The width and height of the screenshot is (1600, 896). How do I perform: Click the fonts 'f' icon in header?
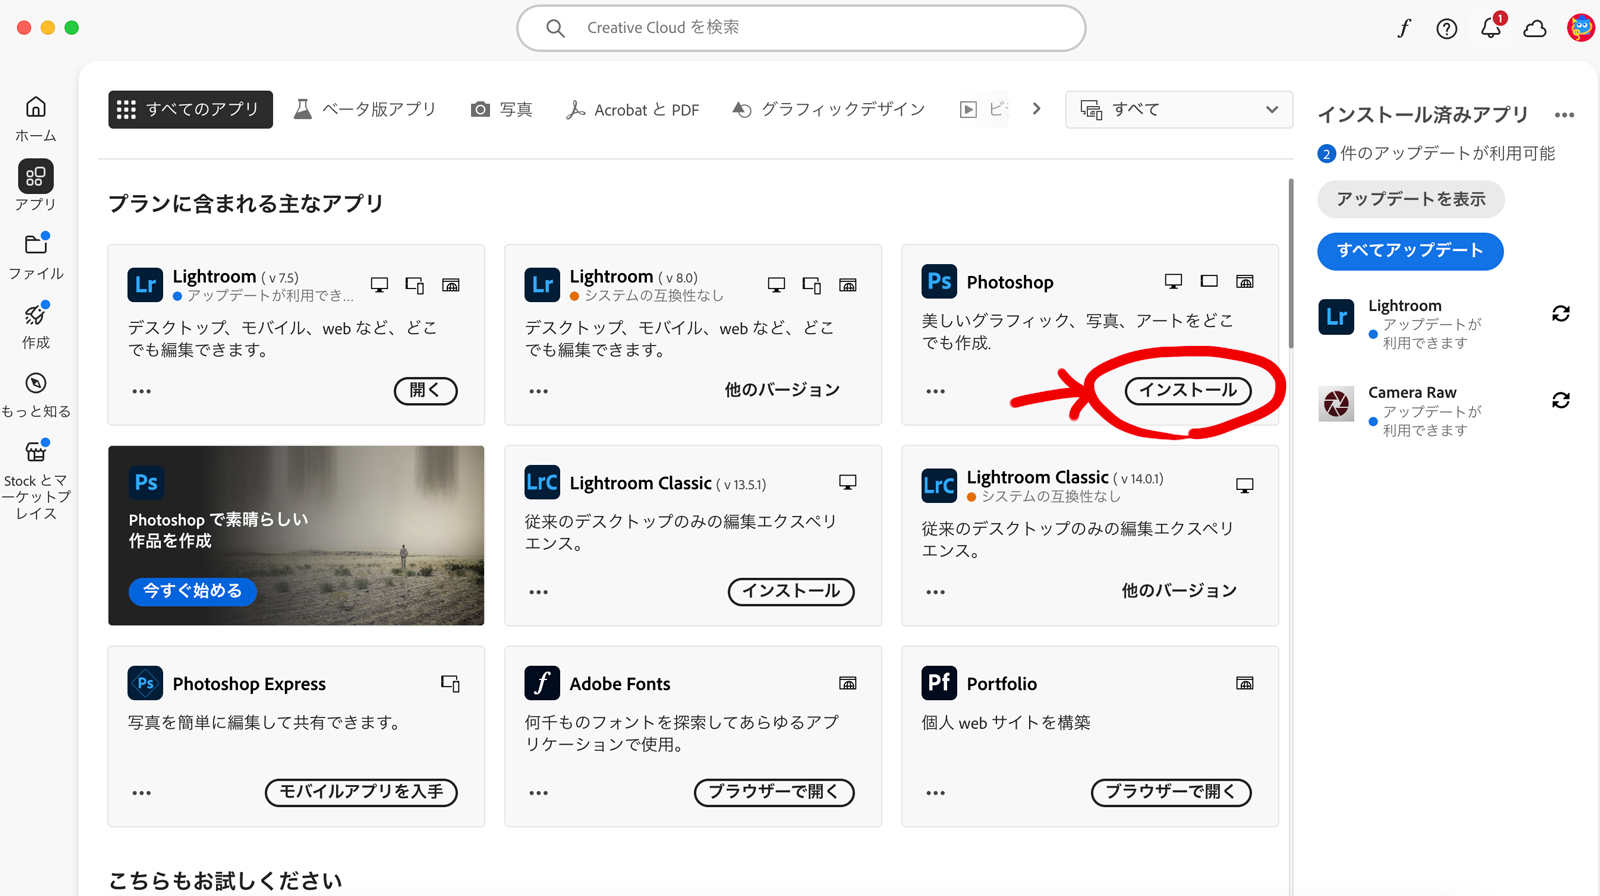[1404, 28]
